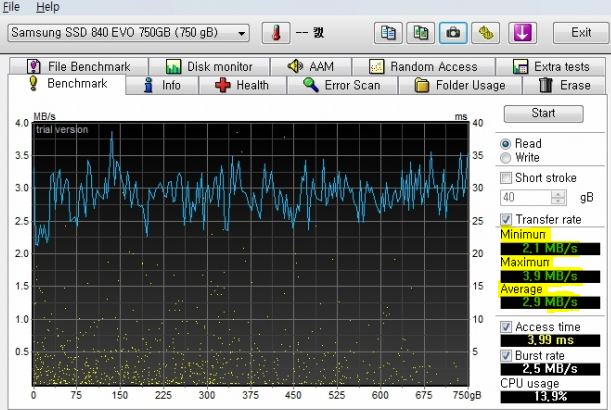Click the Erase trash can icon
Image resolution: width=611 pixels, height=410 pixels.
[546, 85]
